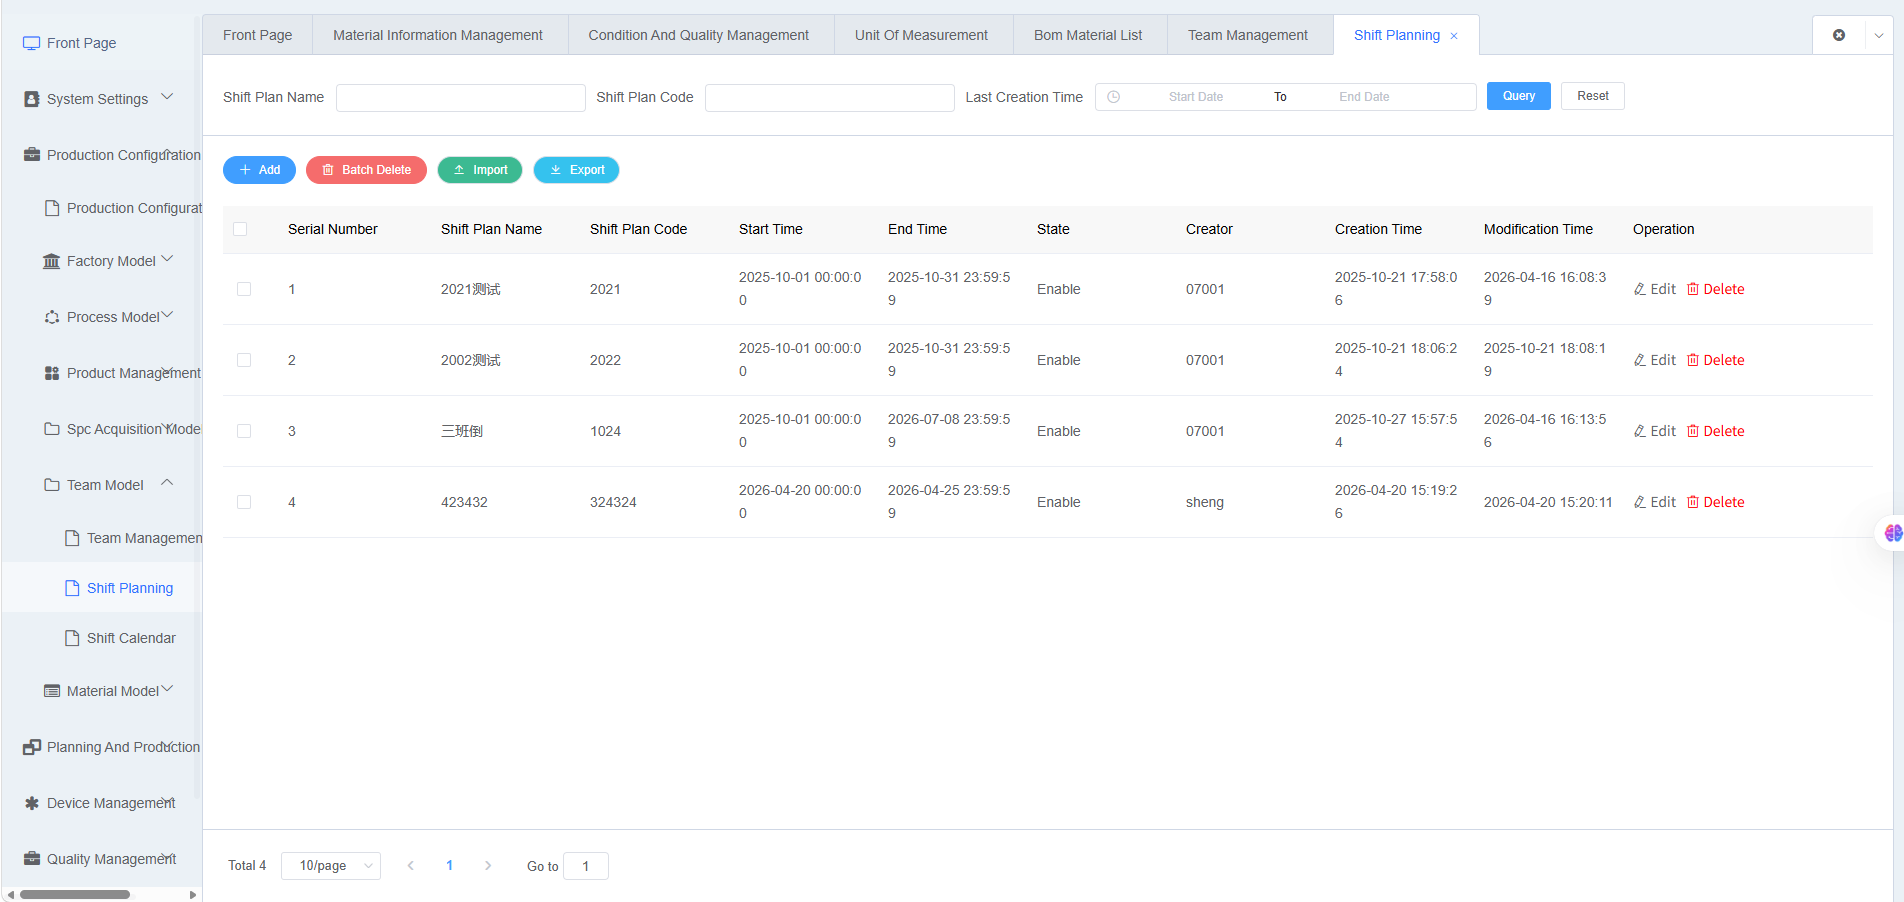Click the Device Management gear icon
Image resolution: width=1904 pixels, height=902 pixels.
click(31, 803)
